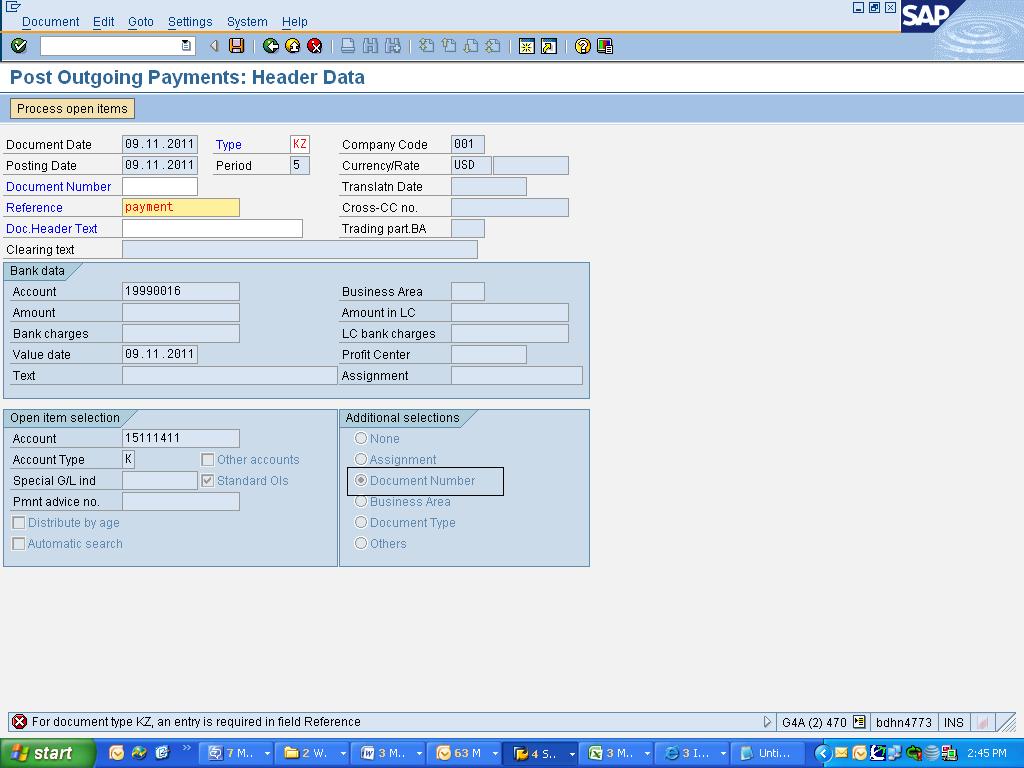Screen dimensions: 1024x768
Task: Open the Settings menu
Action: click(x=189, y=21)
